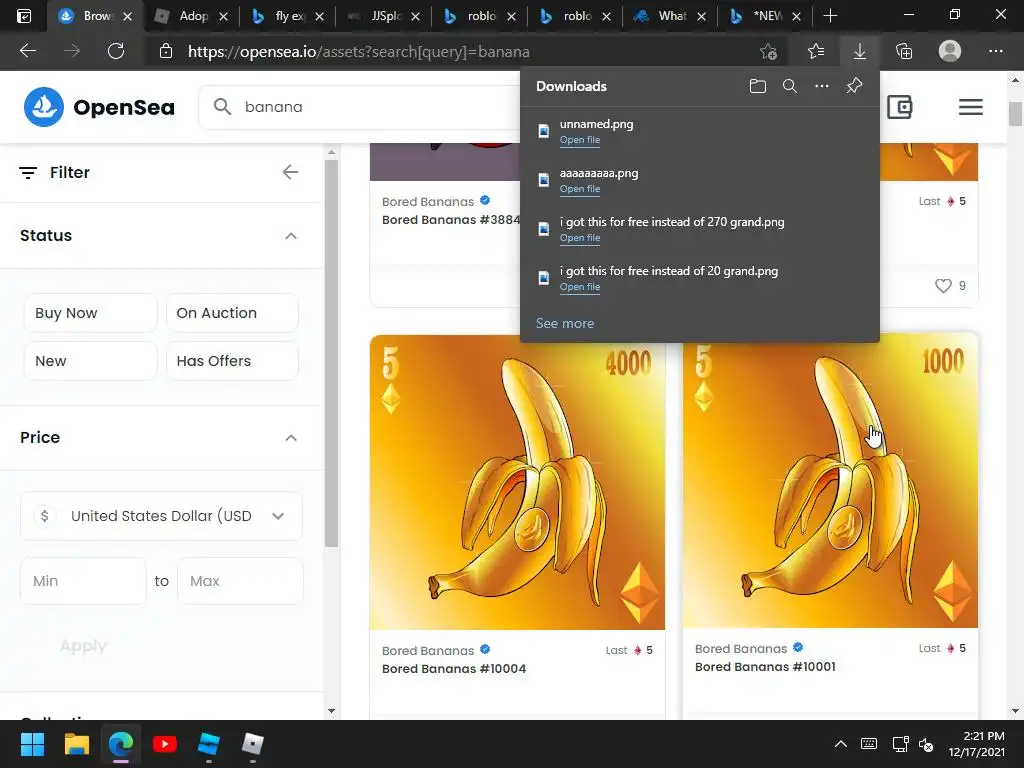Open the wallet icon in OpenSea header
The image size is (1024, 768).
899,107
